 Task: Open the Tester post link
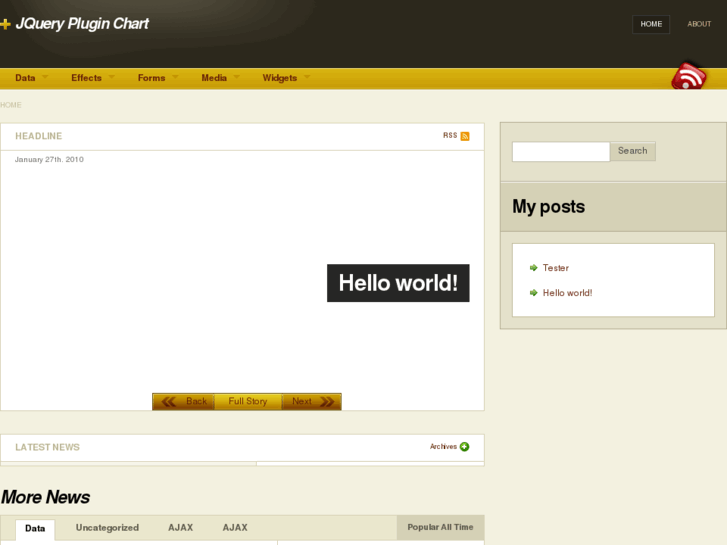pos(555,268)
